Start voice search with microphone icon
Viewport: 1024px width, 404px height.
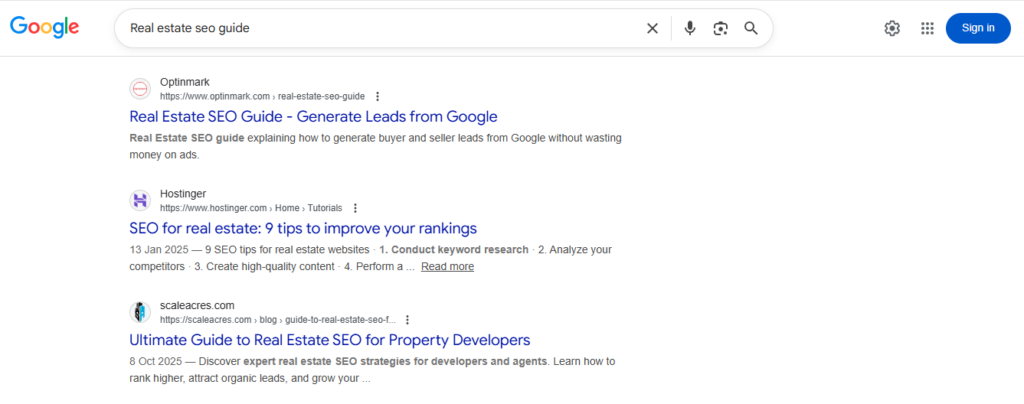coord(690,28)
